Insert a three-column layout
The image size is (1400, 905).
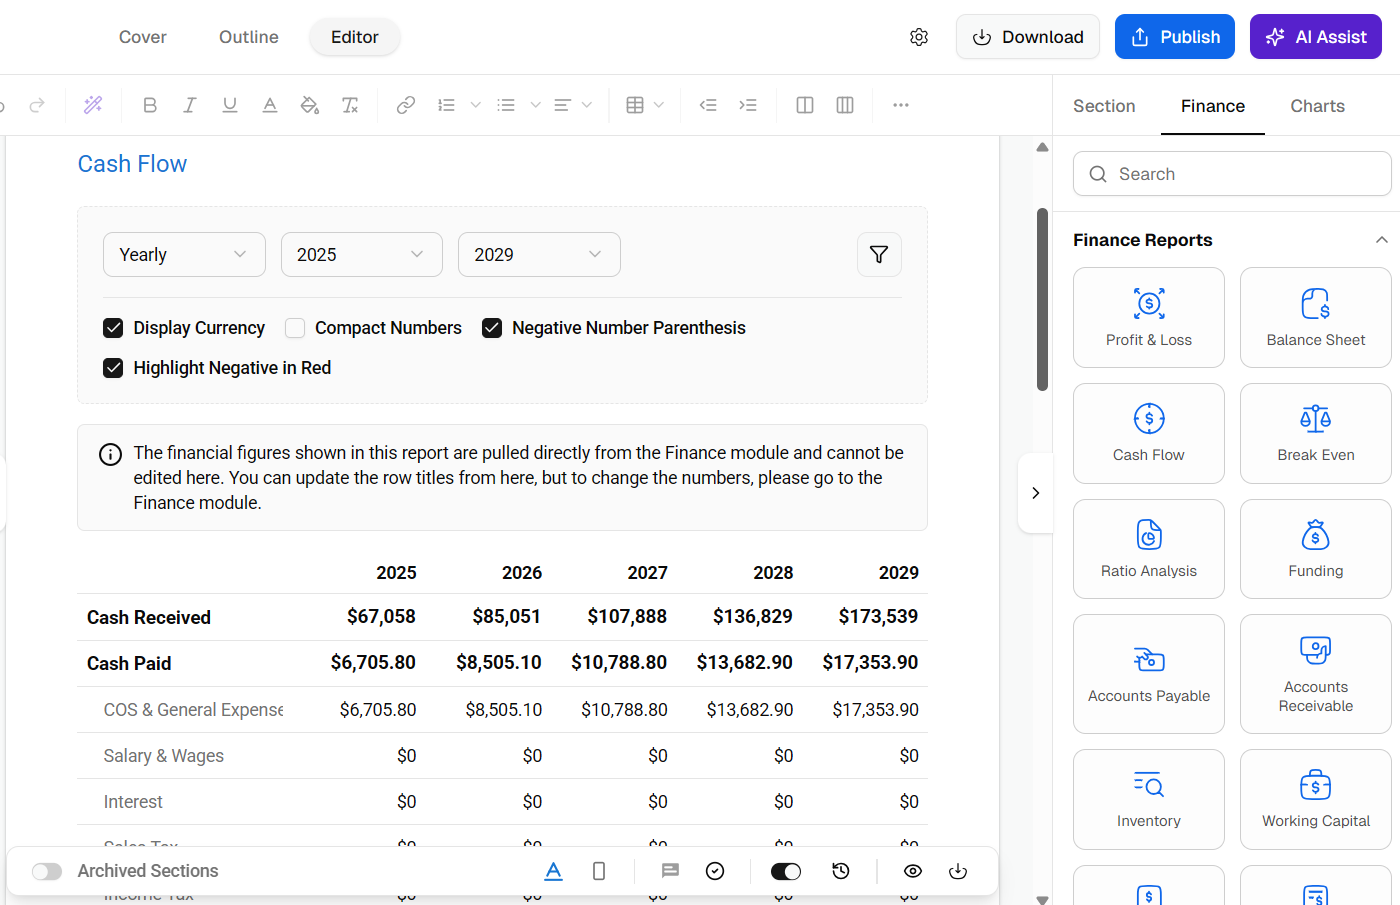tap(845, 105)
